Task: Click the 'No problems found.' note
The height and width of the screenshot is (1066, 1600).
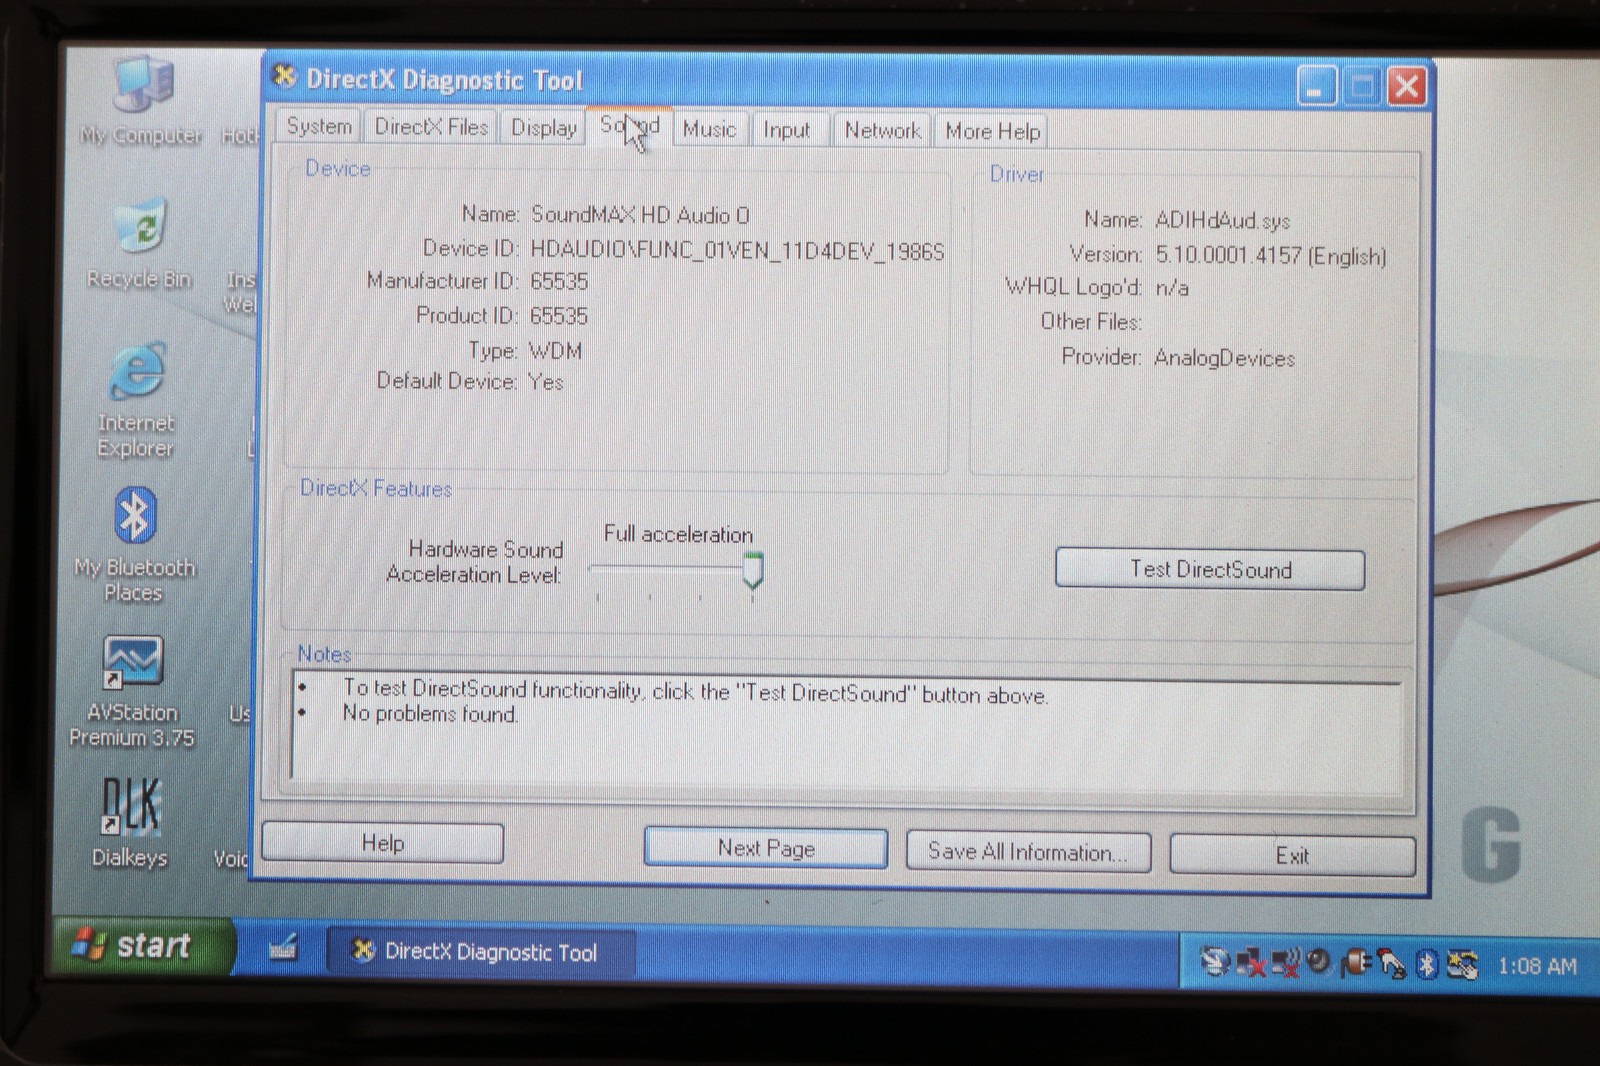Action: point(430,714)
